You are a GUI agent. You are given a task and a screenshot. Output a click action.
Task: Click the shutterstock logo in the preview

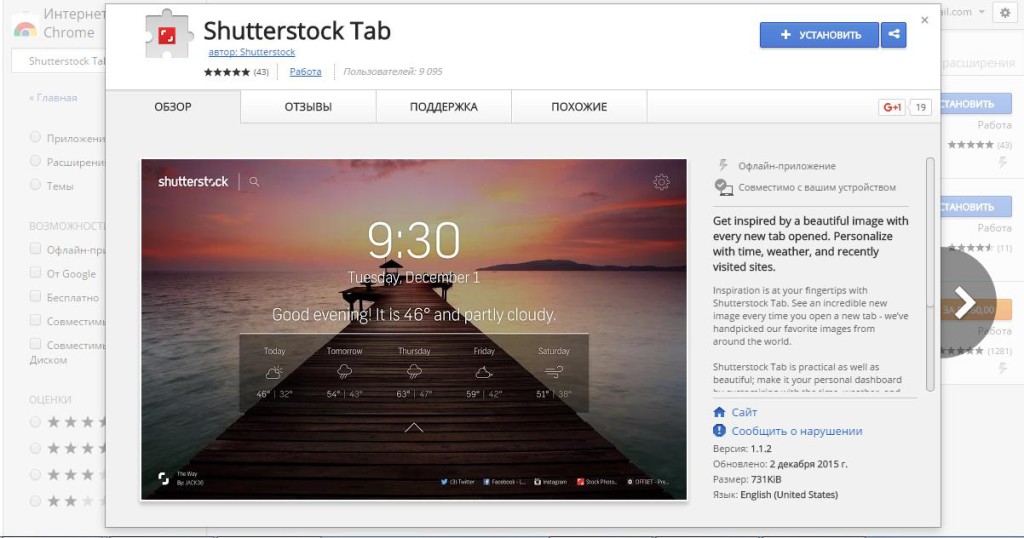pos(193,182)
